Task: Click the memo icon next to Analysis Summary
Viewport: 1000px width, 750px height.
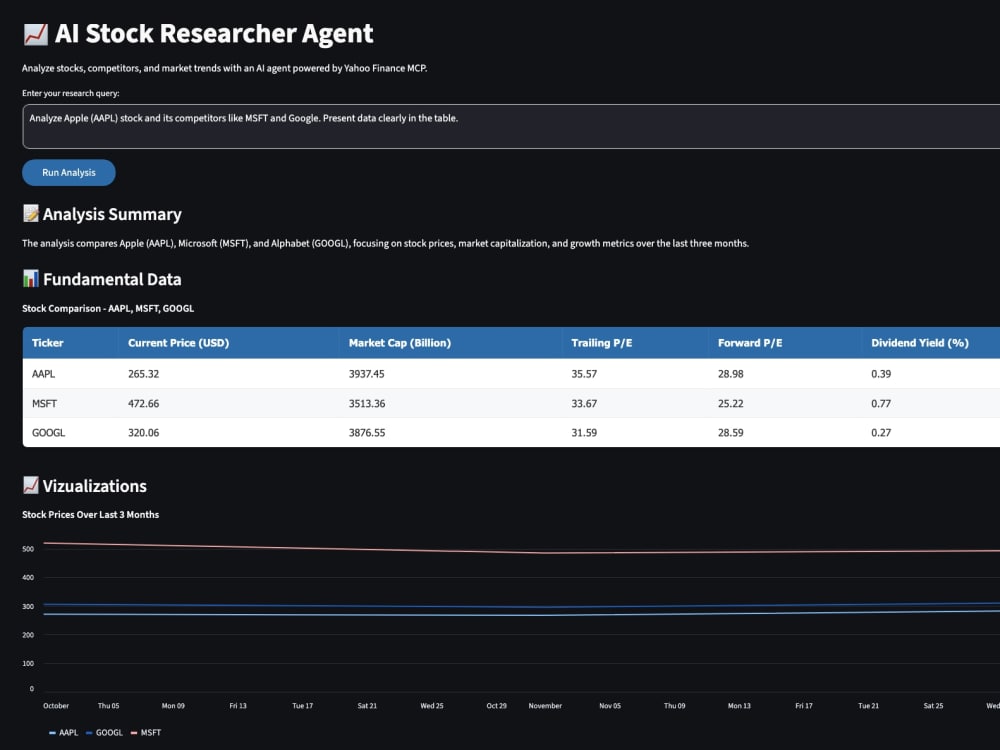Action: click(x=31, y=214)
